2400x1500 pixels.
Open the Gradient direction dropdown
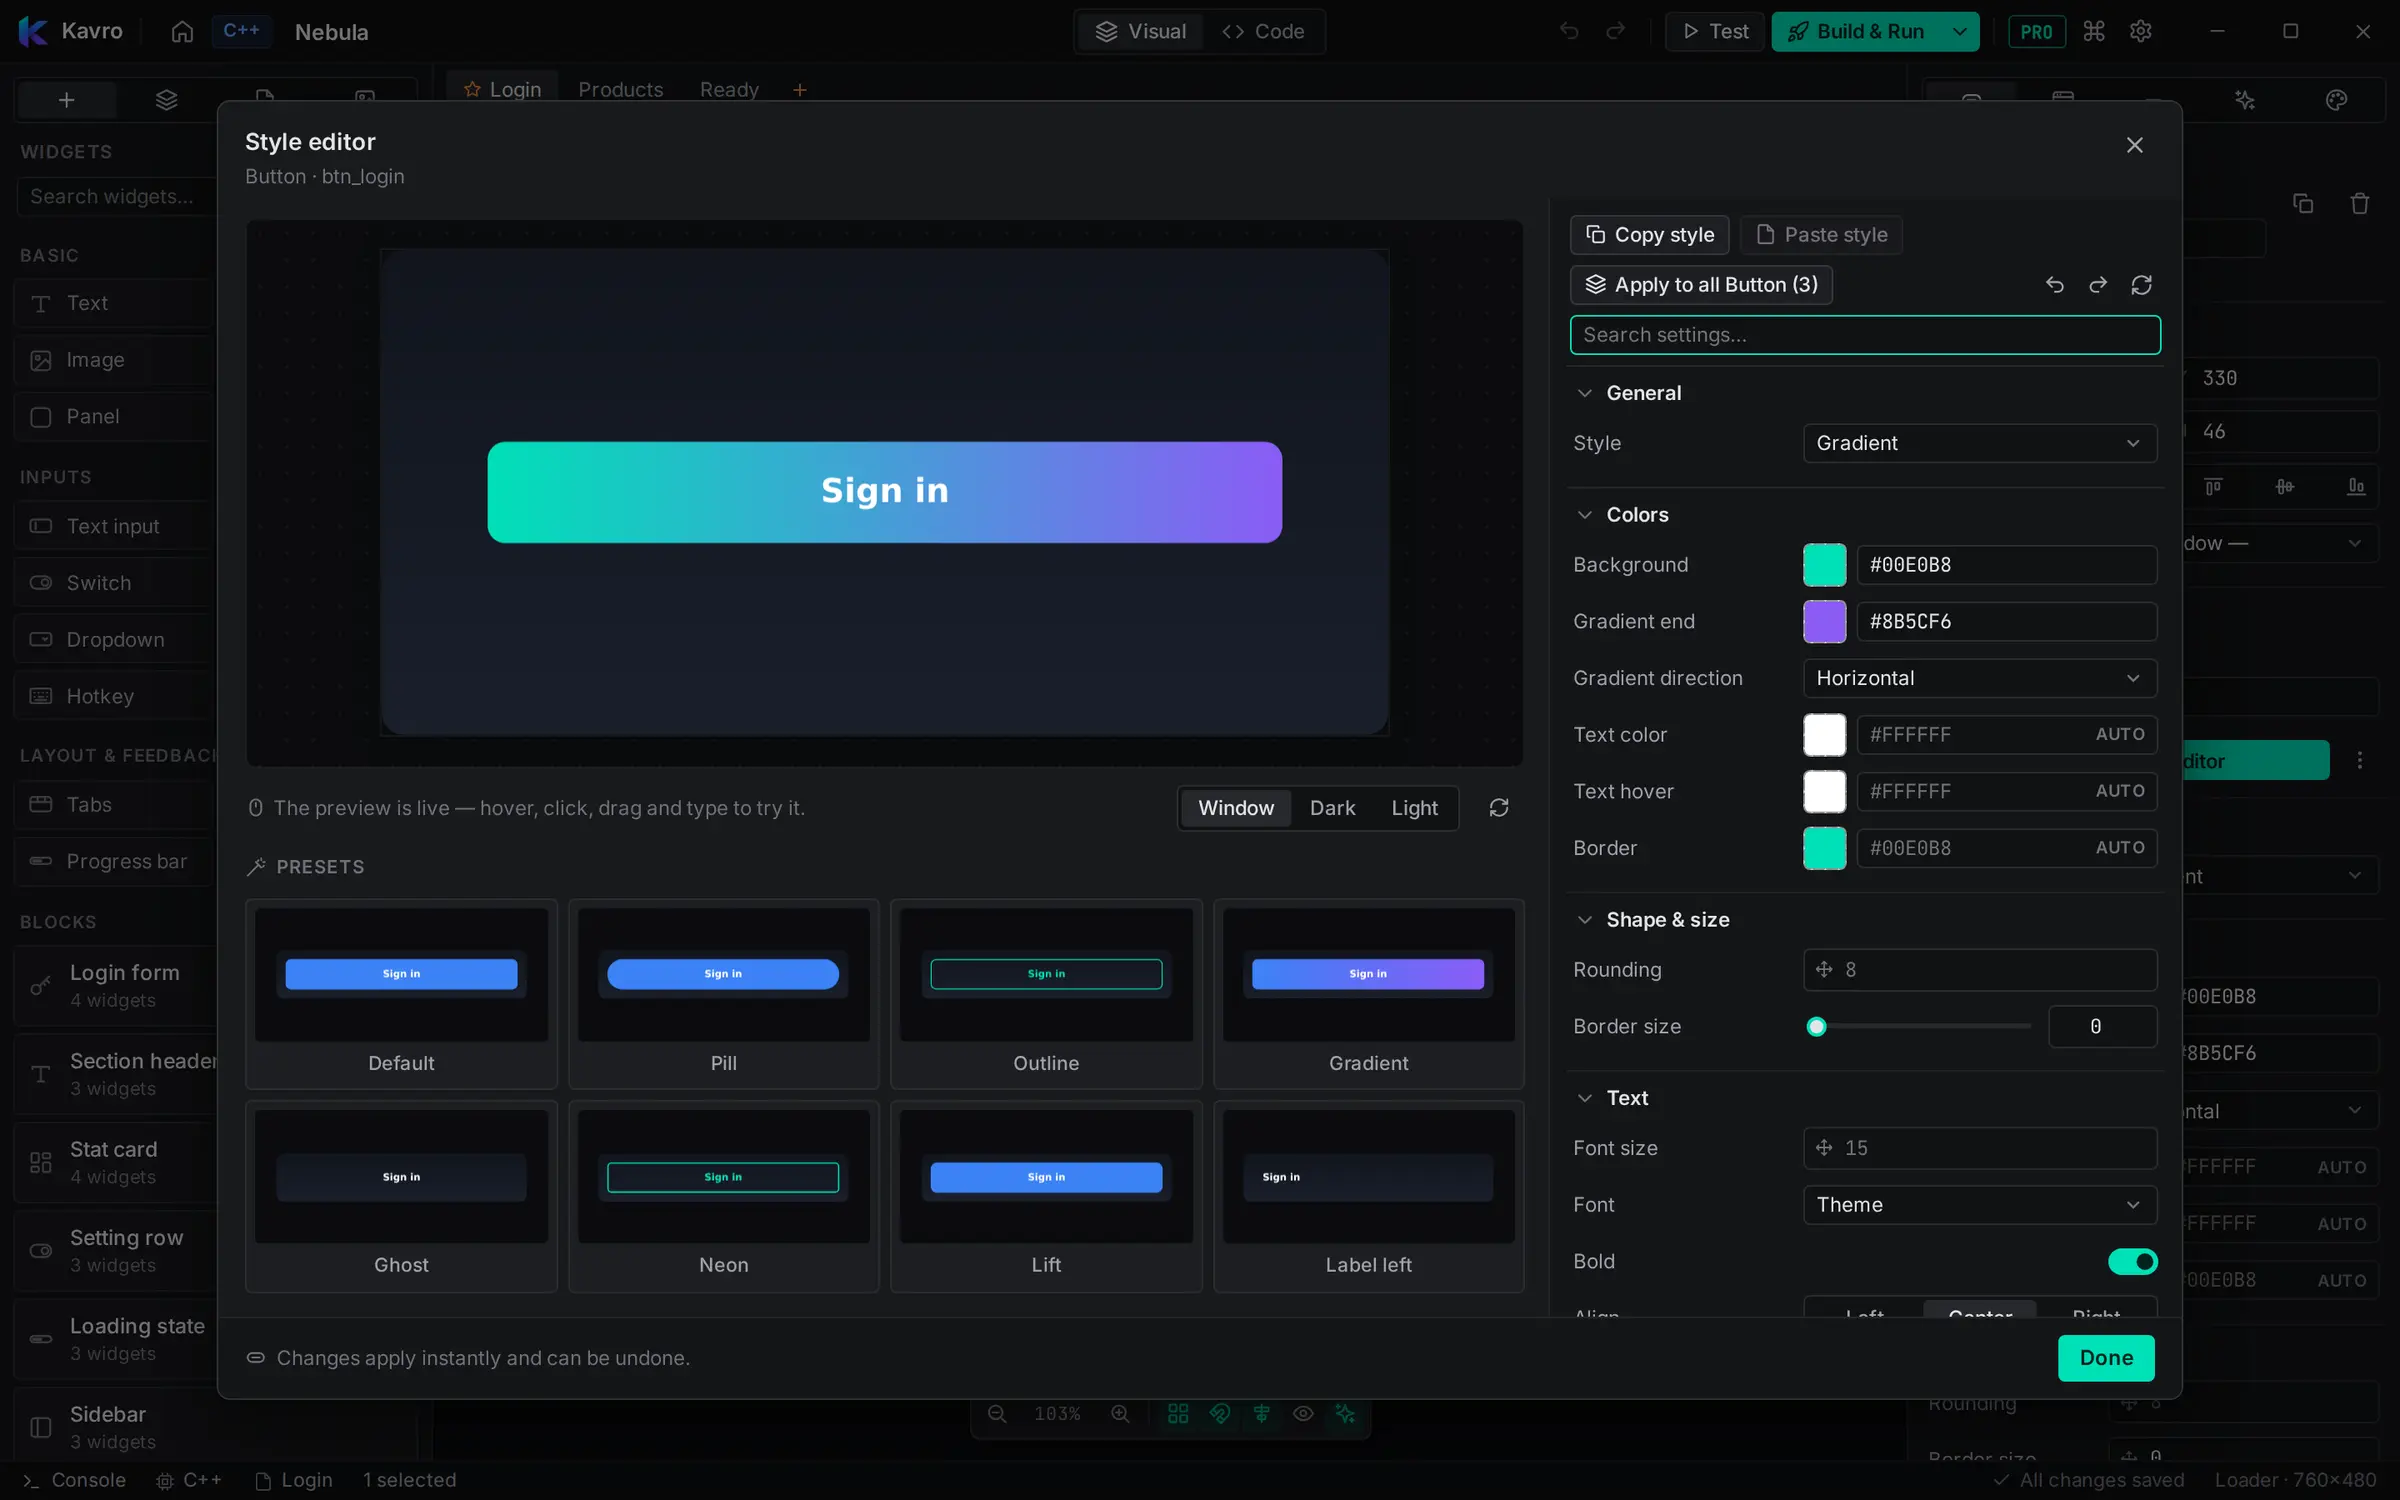pos(1979,678)
